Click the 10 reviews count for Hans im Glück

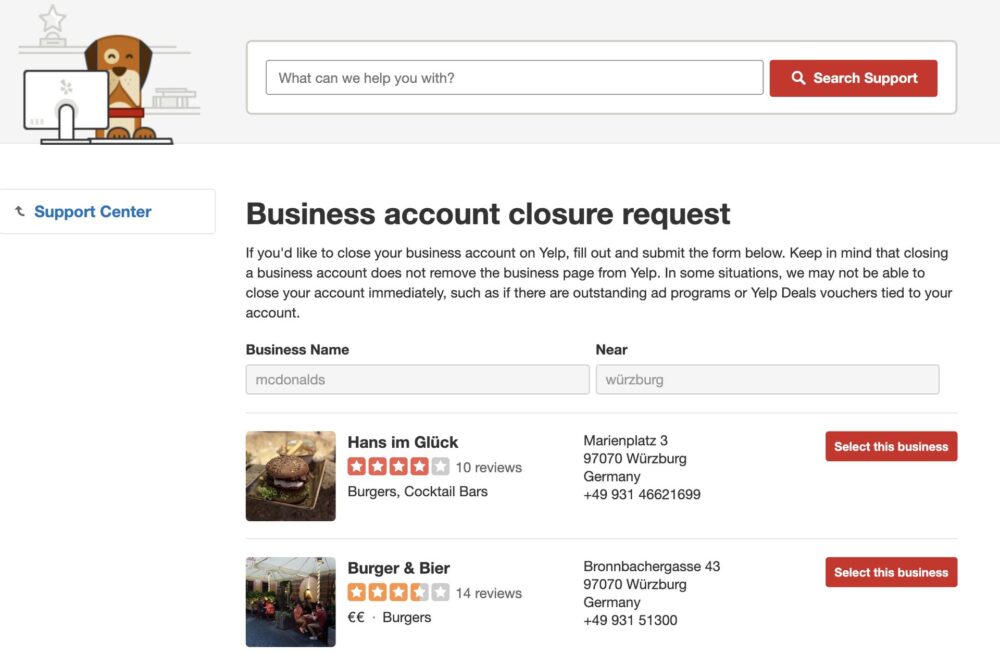[489, 467]
